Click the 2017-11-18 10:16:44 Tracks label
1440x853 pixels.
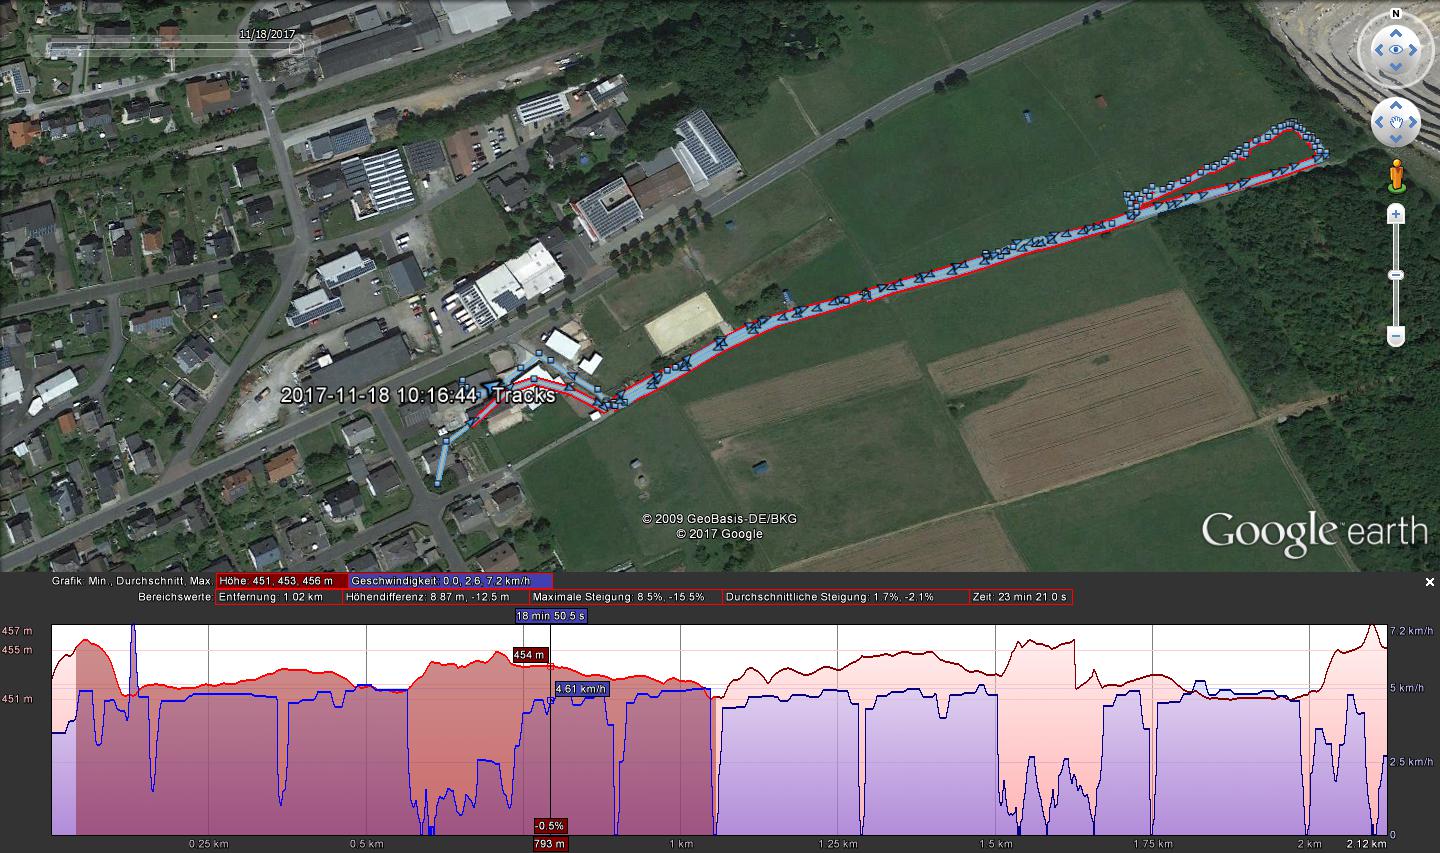417,395
